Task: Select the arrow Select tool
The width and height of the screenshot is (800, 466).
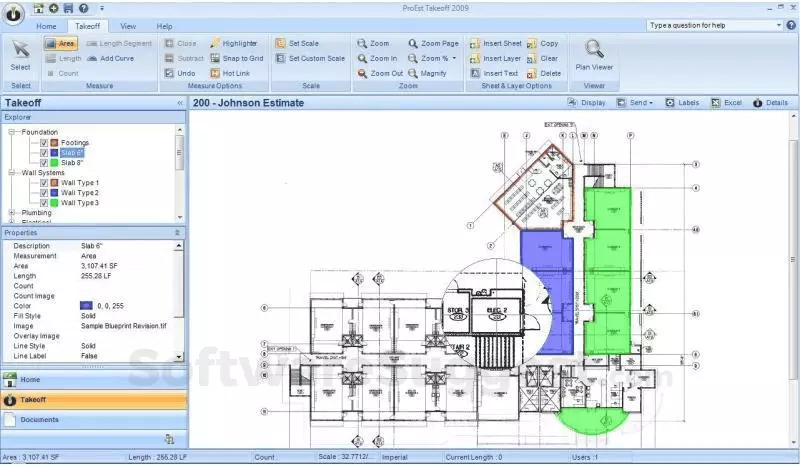Action: 20,55
